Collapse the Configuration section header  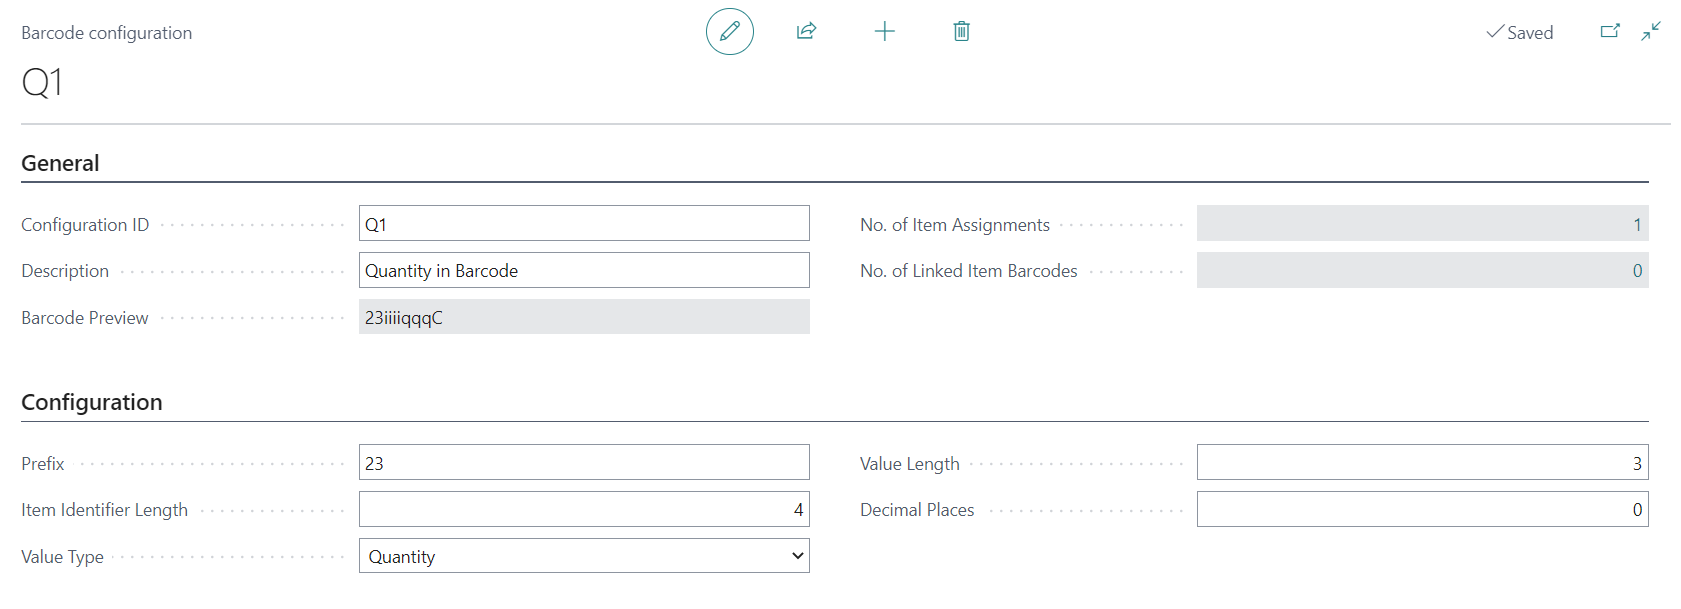(x=92, y=402)
